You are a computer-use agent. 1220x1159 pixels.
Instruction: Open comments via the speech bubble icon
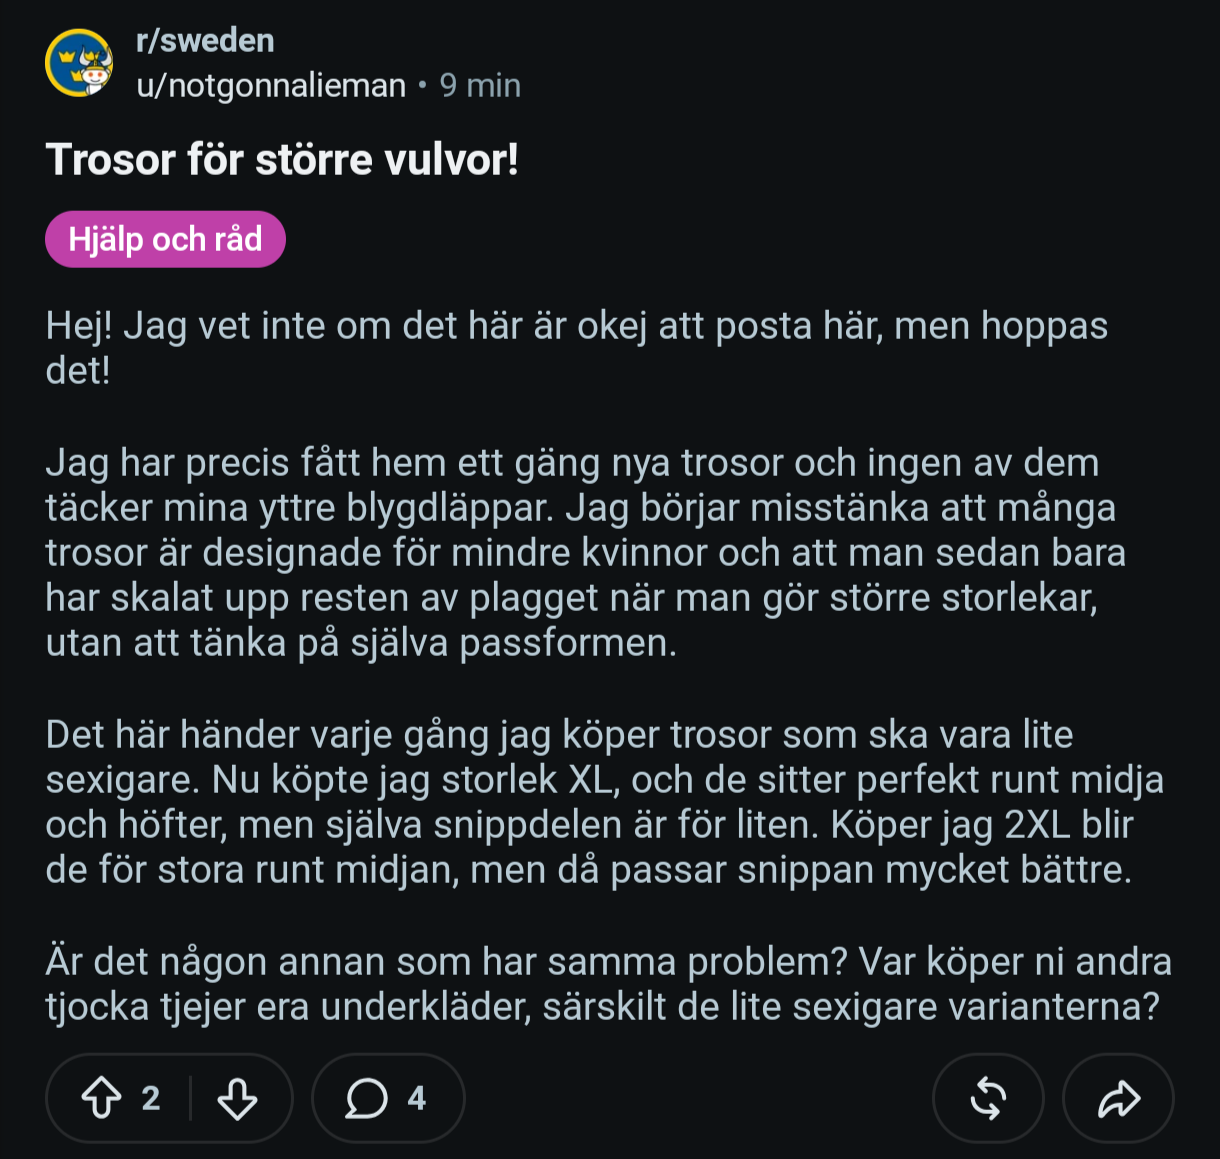coord(366,1098)
